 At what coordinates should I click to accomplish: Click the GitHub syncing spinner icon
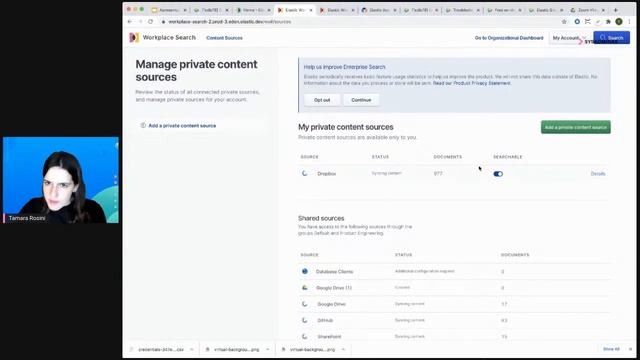(305, 320)
